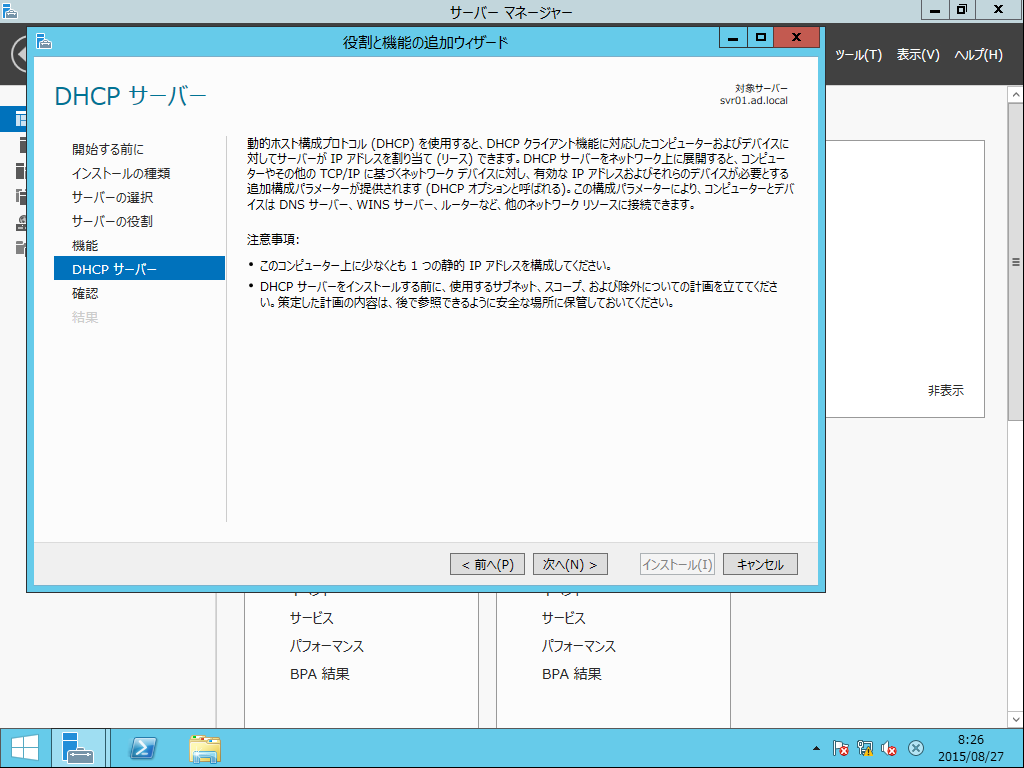Select サーバーの役割 wizard step
Screen dimensions: 1024x768
[112, 221]
